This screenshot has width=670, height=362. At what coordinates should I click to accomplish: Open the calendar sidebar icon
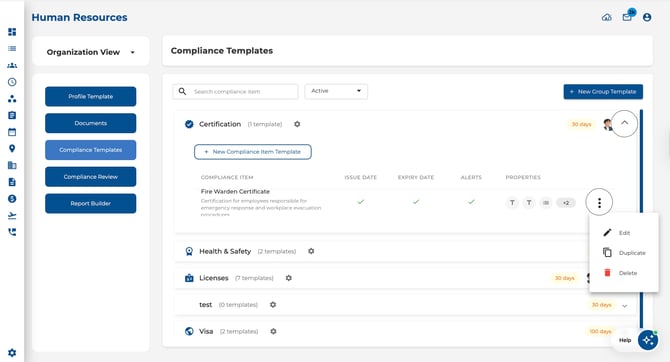click(x=12, y=132)
